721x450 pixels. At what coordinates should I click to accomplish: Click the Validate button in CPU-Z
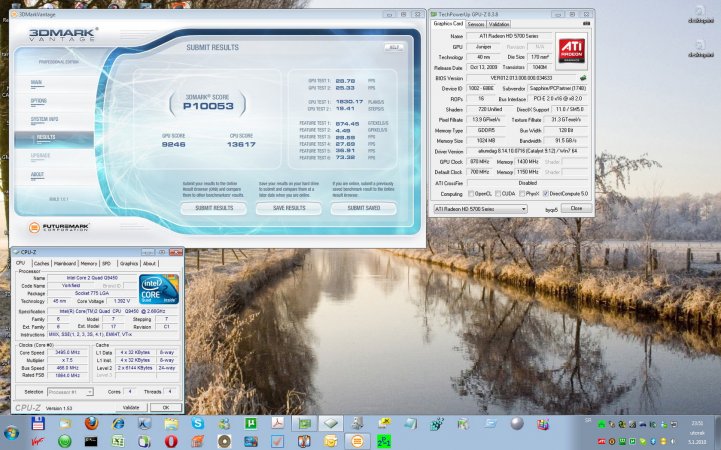coord(131,407)
